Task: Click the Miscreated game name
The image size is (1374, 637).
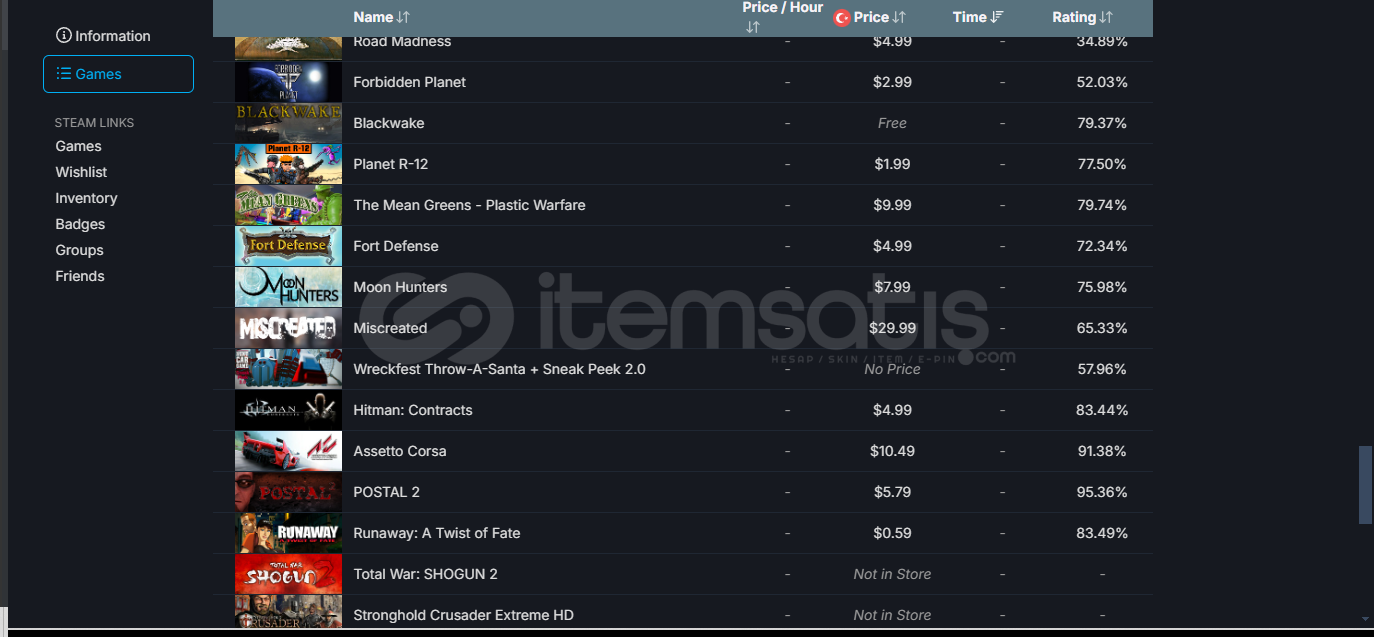Action: click(x=390, y=328)
